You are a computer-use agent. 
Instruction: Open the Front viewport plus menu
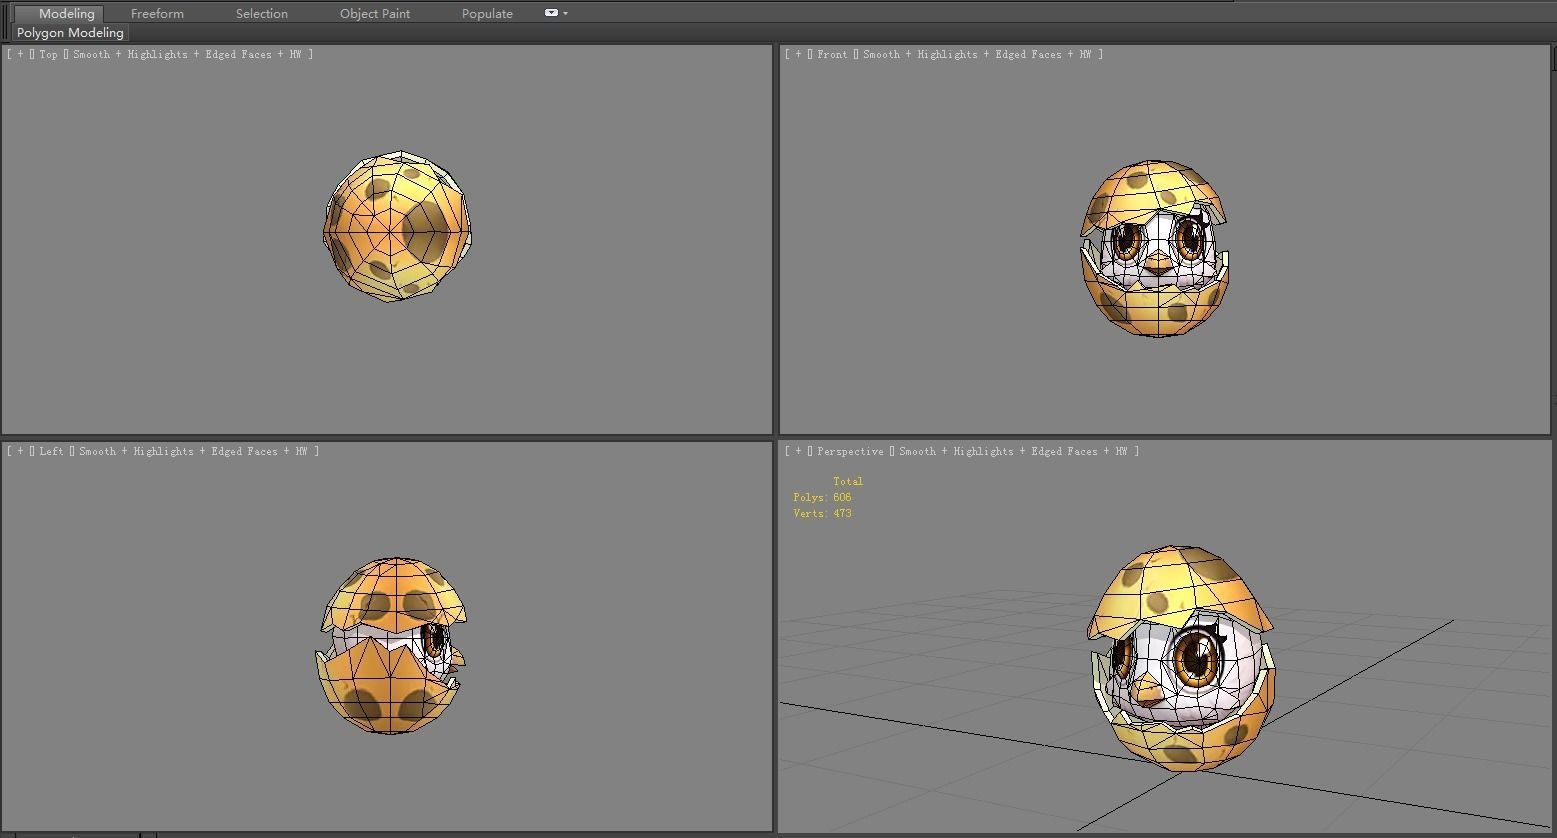pyautogui.click(x=798, y=54)
